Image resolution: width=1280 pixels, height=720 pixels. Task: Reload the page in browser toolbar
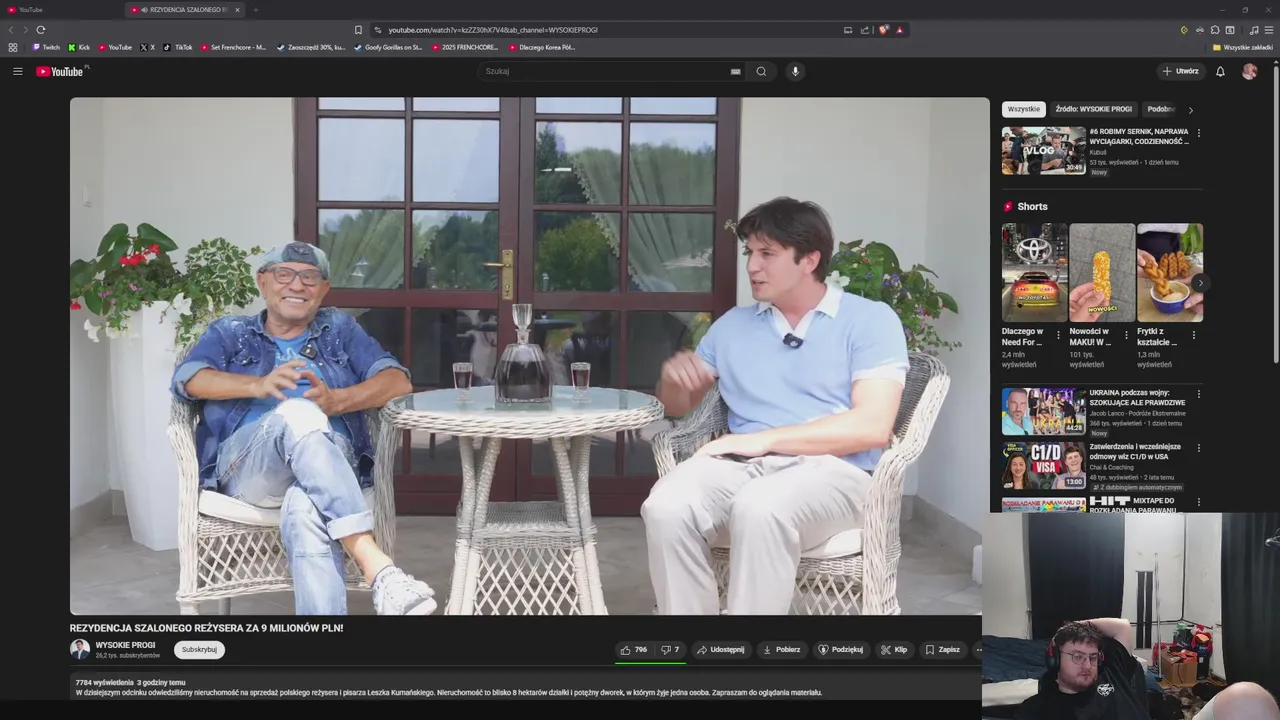coord(40,30)
